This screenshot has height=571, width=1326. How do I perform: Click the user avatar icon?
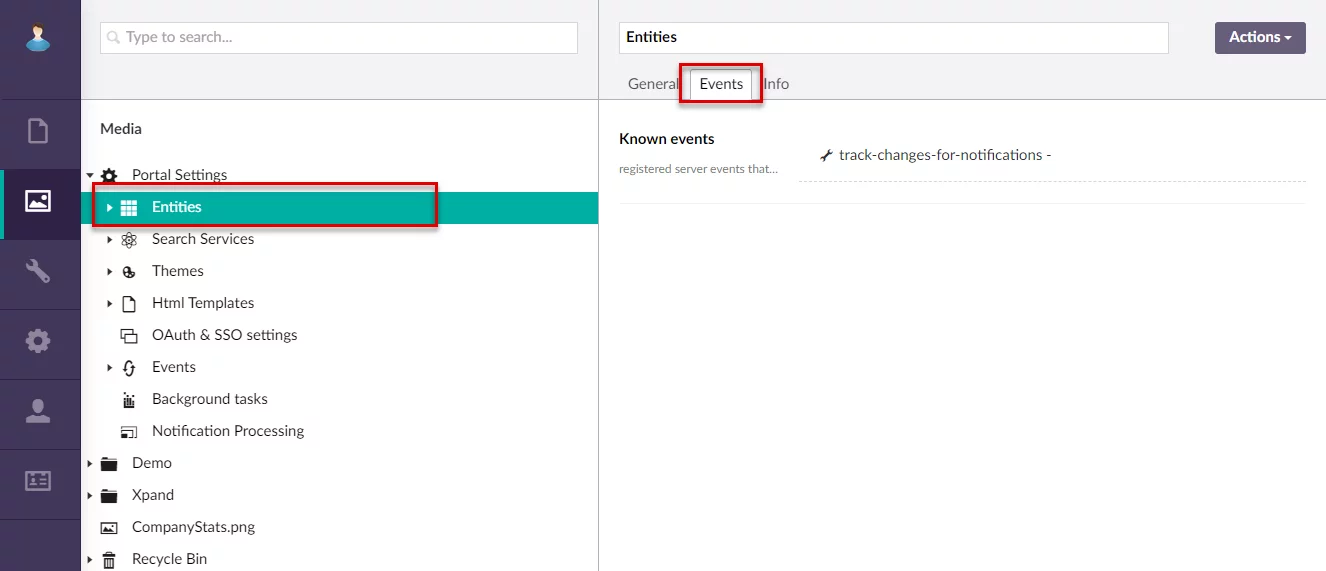click(x=38, y=37)
